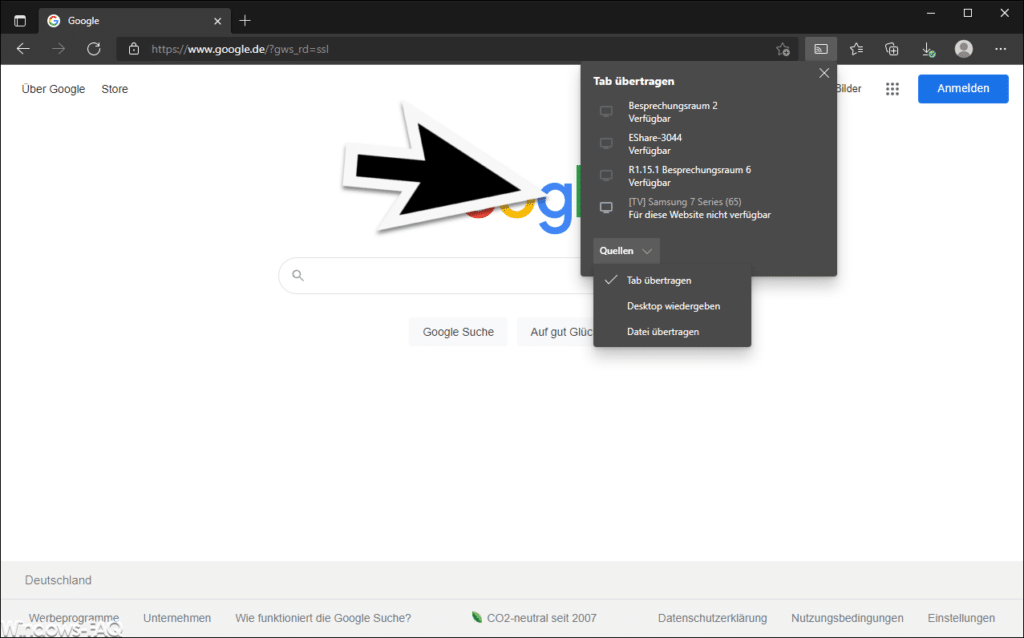Open the Downloads icon
This screenshot has height=638, width=1024.
tap(928, 50)
